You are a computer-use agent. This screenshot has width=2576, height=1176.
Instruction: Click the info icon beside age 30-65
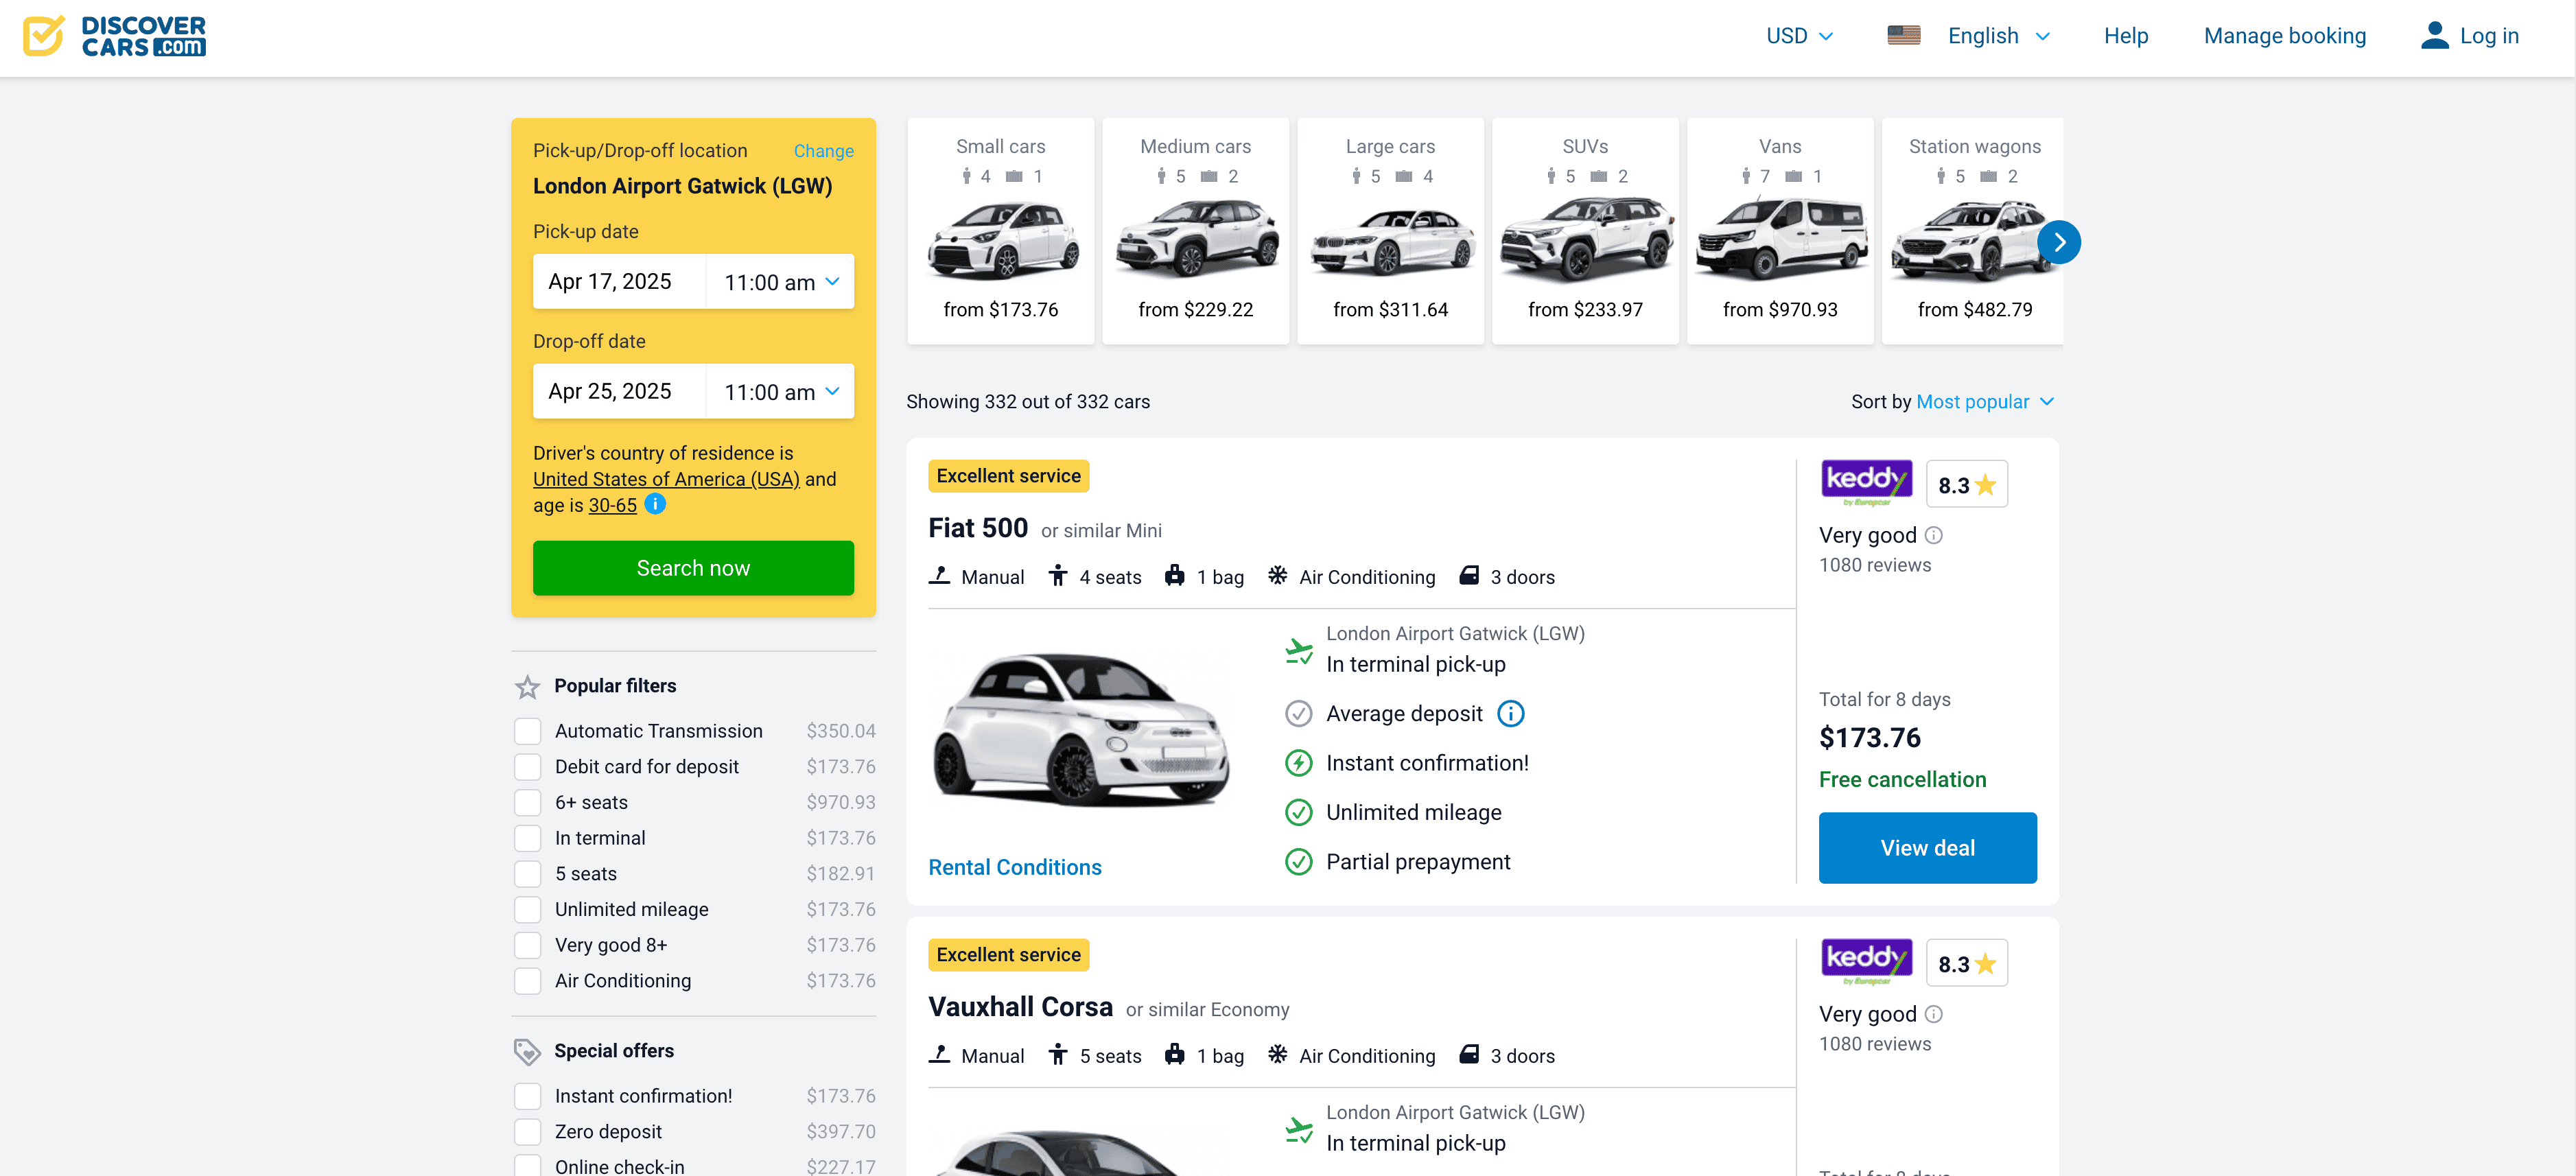coord(655,505)
